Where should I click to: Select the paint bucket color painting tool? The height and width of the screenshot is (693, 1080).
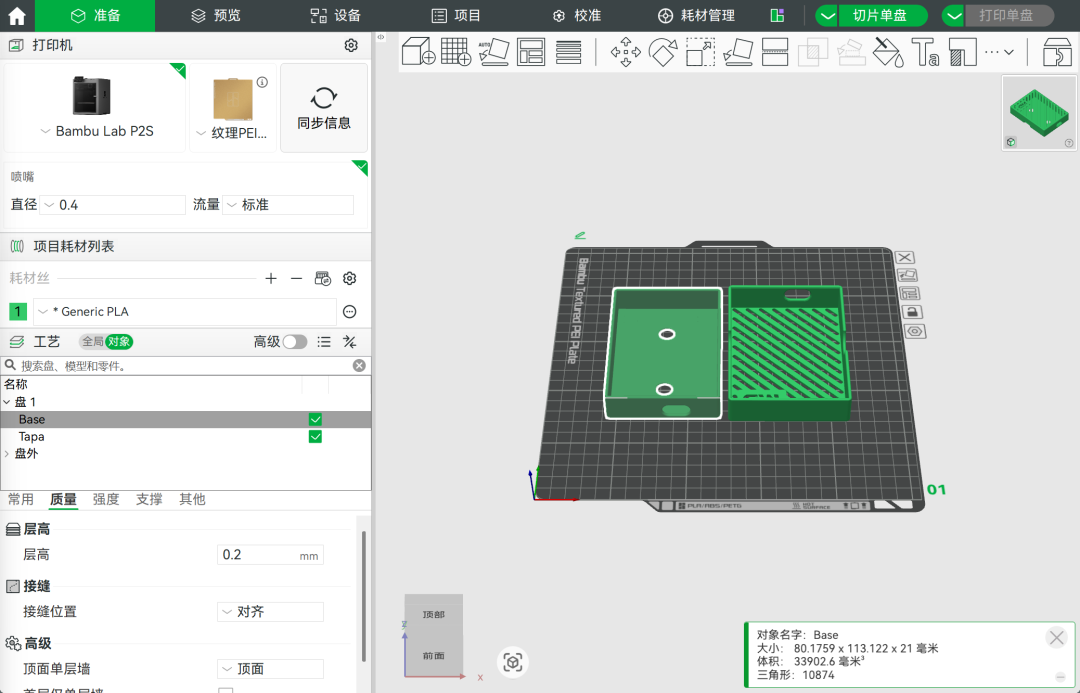[888, 52]
